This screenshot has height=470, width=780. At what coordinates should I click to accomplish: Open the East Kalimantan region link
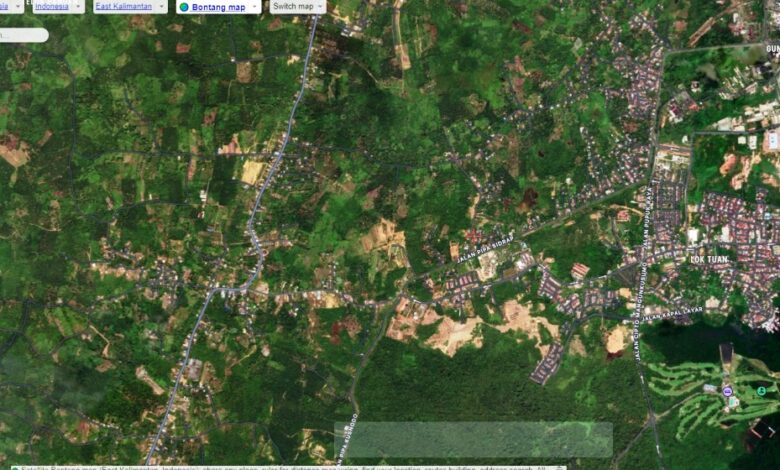pyautogui.click(x=123, y=6)
